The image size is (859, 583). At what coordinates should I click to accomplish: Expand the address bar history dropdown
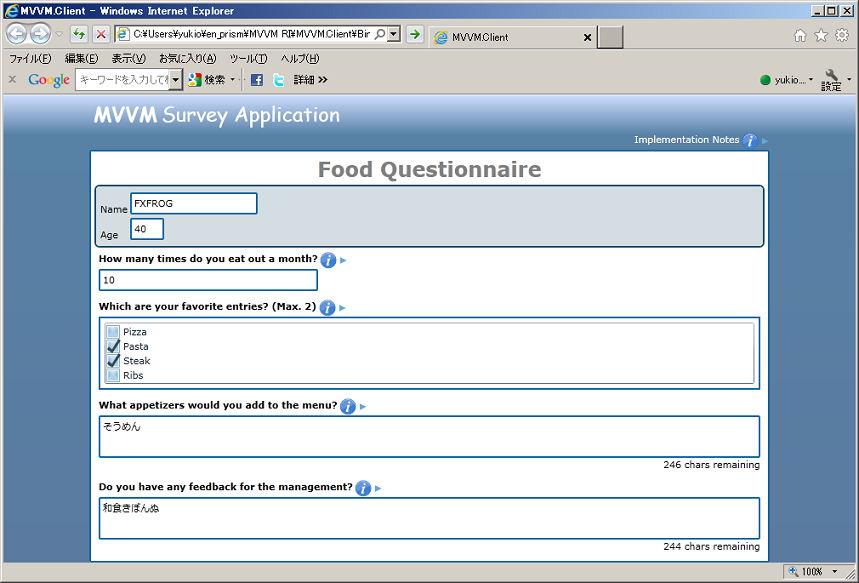coord(394,34)
